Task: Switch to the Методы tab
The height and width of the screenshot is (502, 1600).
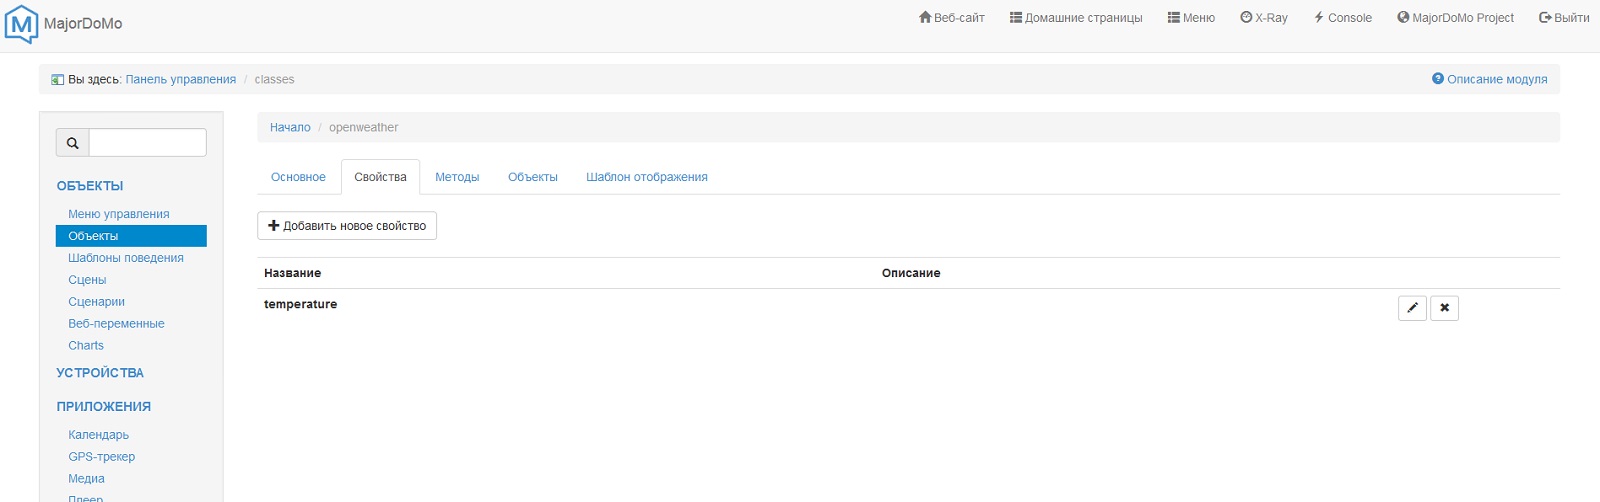Action: point(457,177)
